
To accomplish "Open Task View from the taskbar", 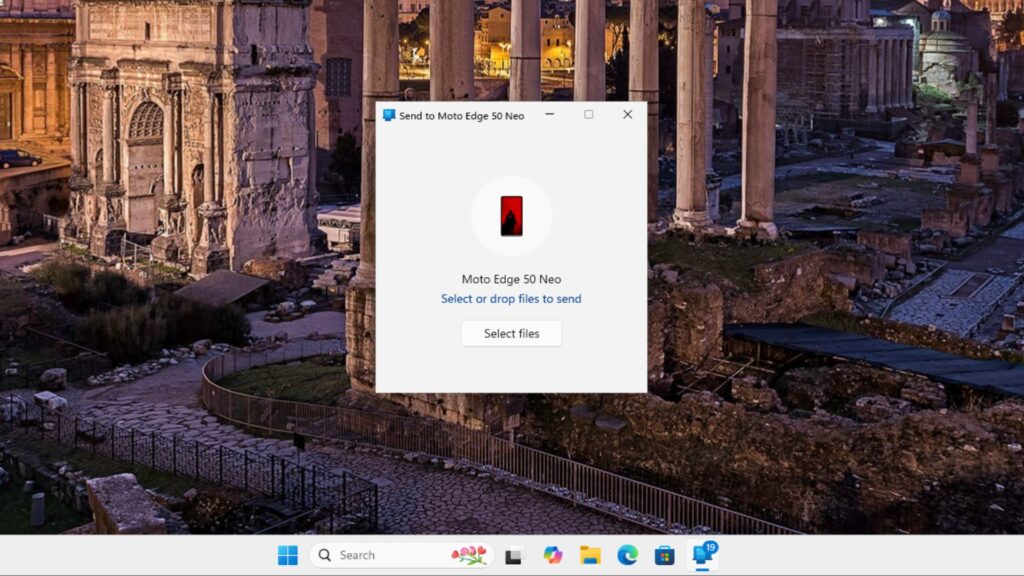I will [513, 556].
